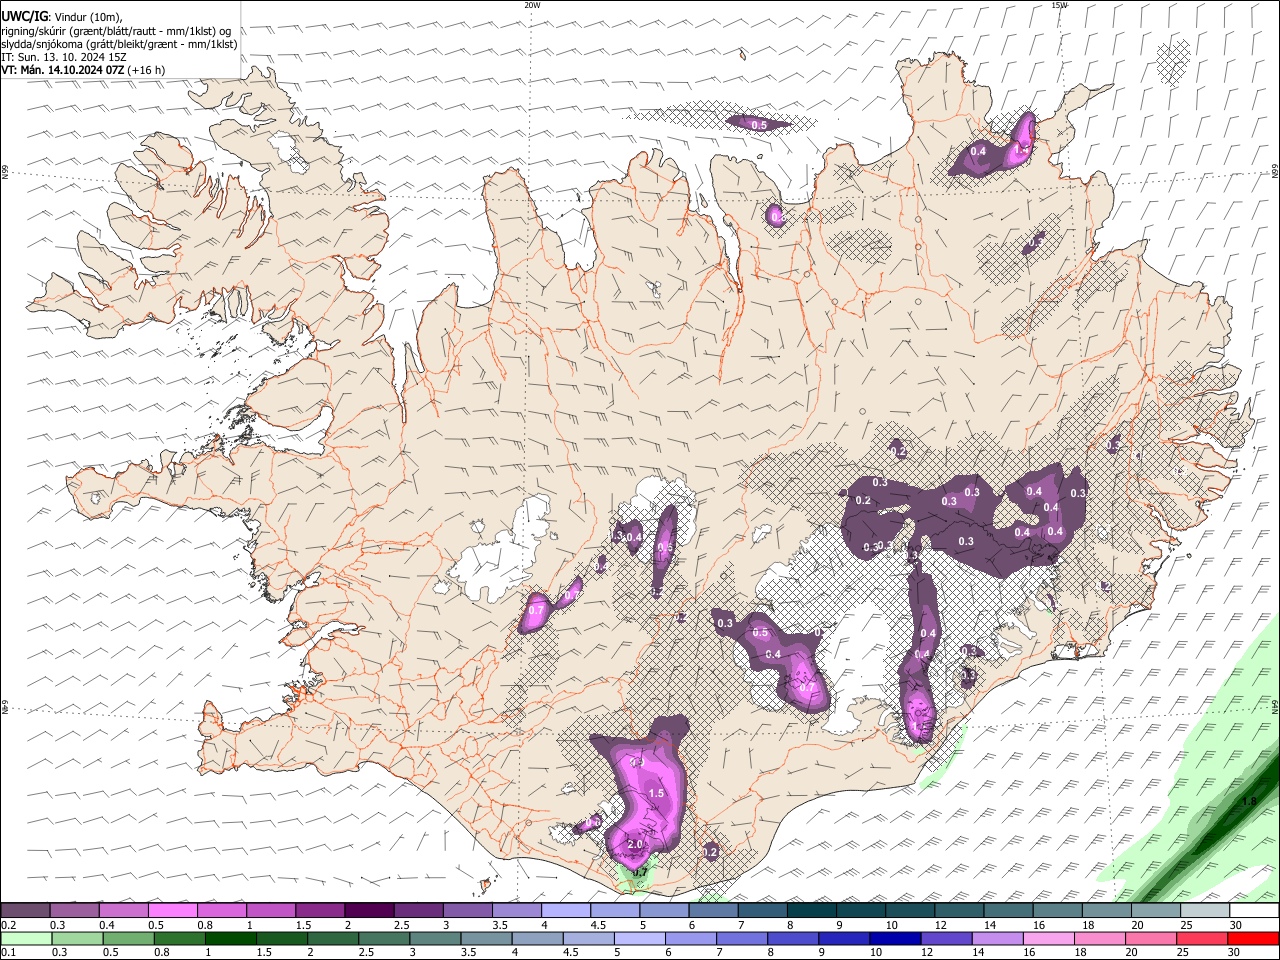Pick the lavender swatch labeled 4 in purple row
This screenshot has width=1280, height=960.
click(x=565, y=911)
